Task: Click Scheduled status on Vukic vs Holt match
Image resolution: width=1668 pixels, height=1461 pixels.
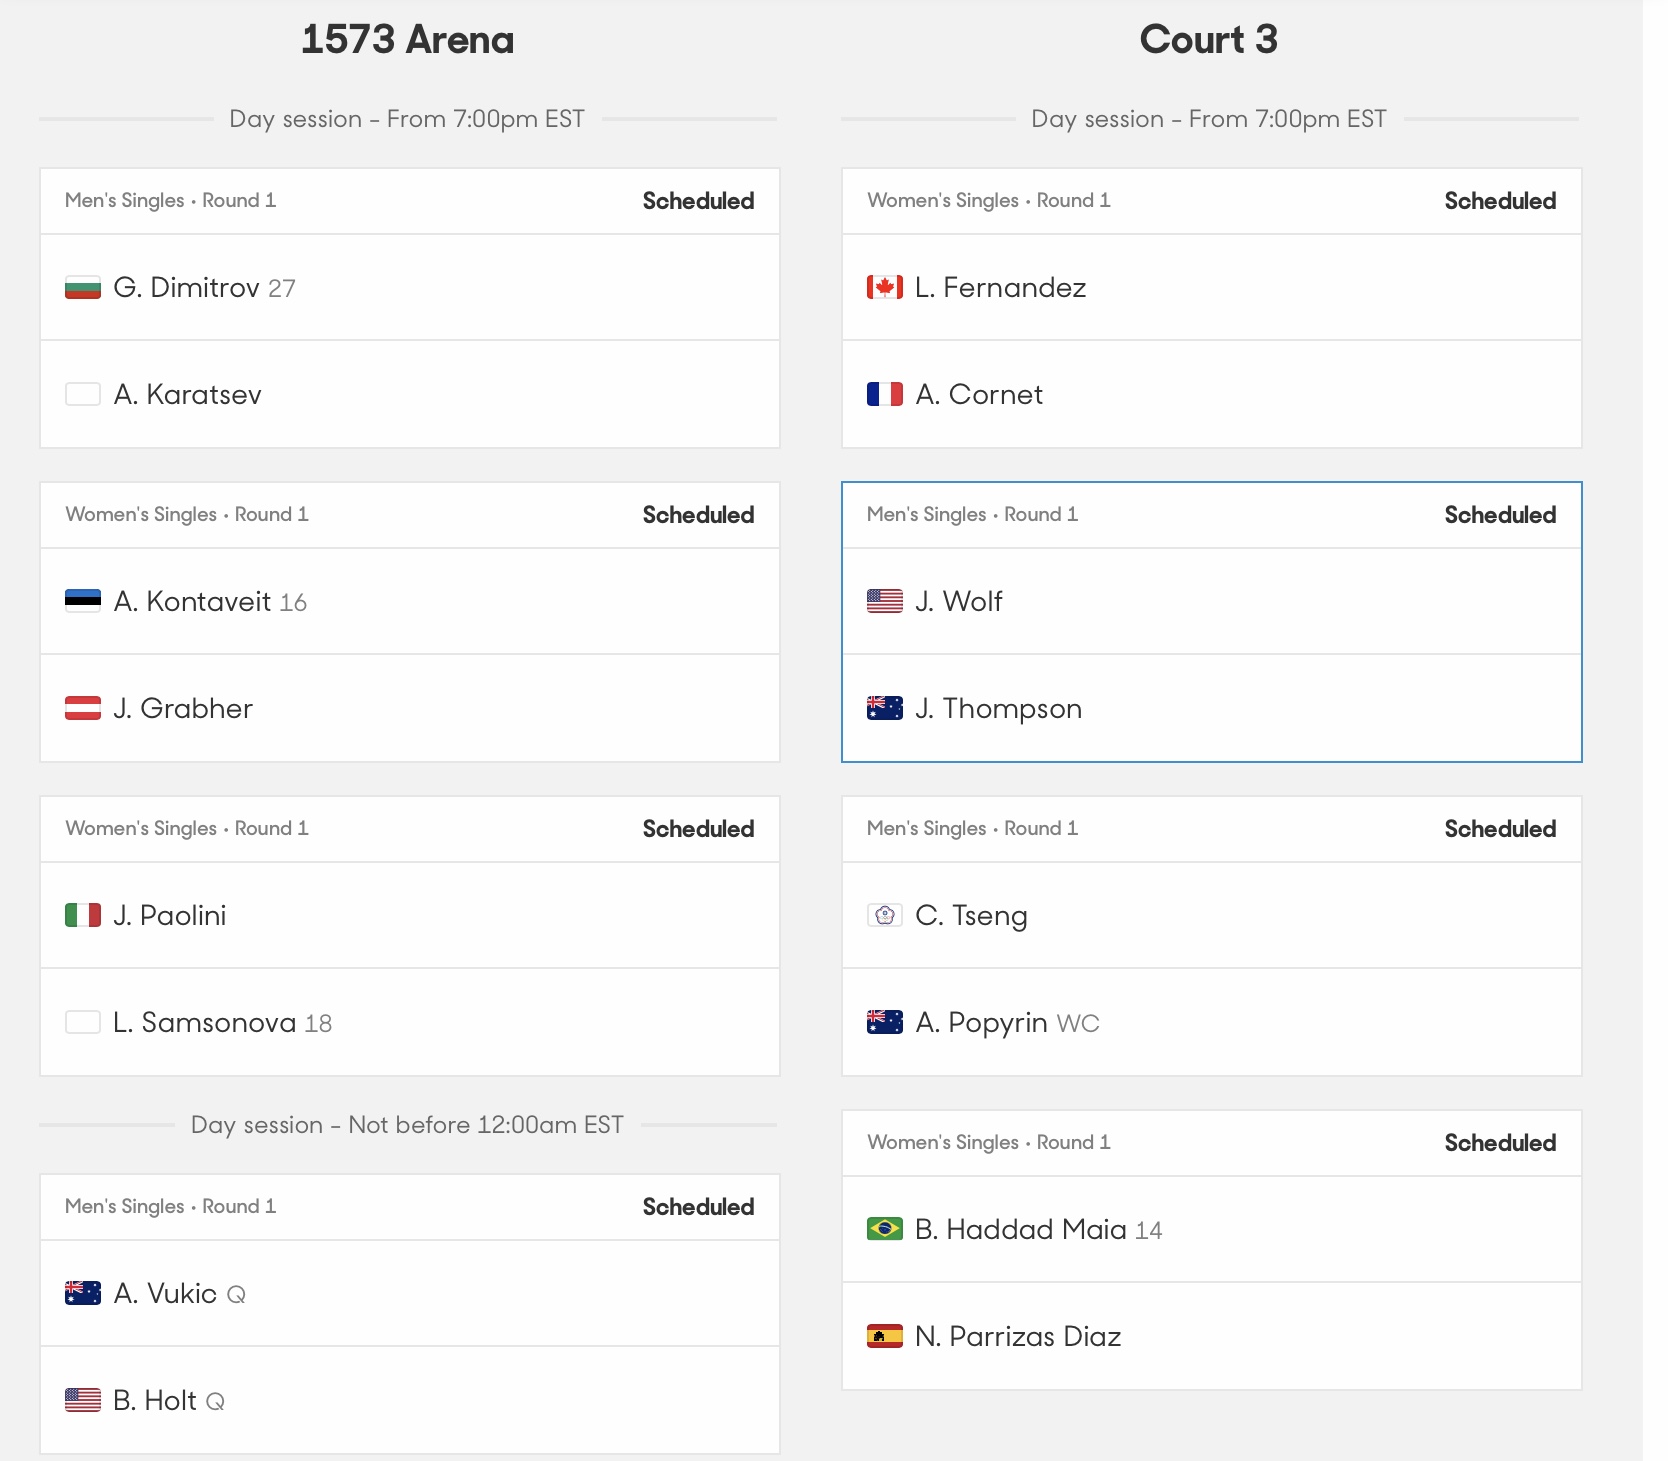Action: (698, 1207)
